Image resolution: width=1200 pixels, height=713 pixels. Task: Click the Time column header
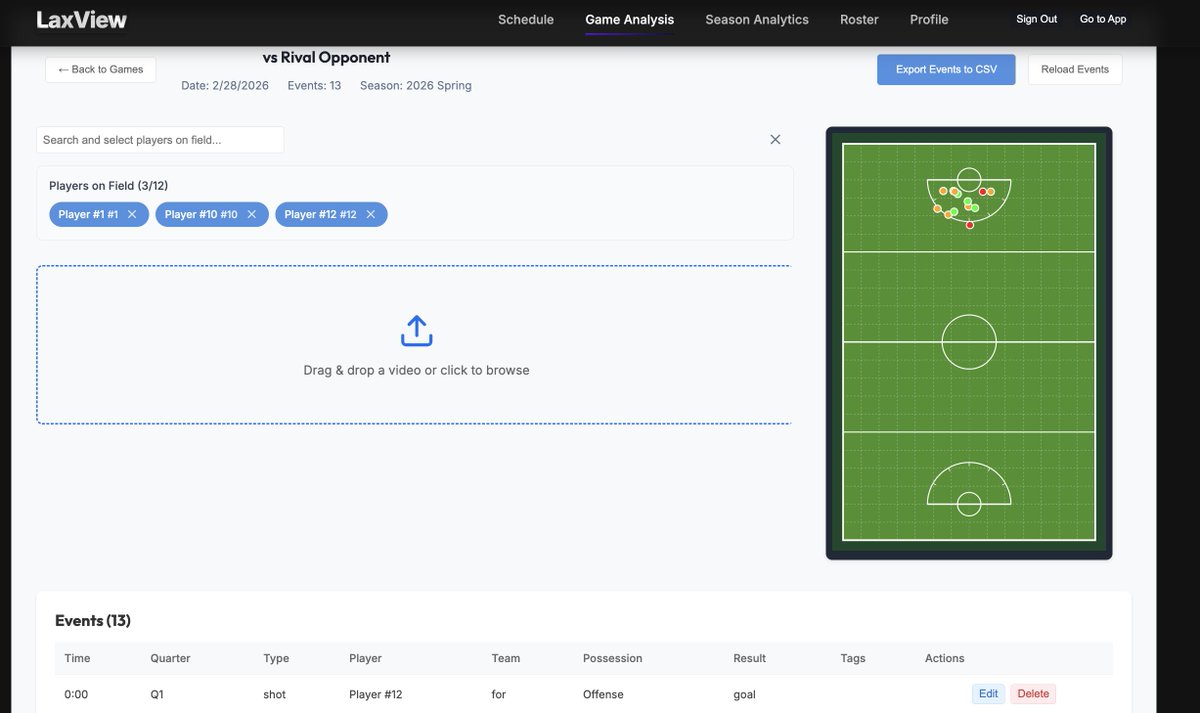(x=77, y=658)
